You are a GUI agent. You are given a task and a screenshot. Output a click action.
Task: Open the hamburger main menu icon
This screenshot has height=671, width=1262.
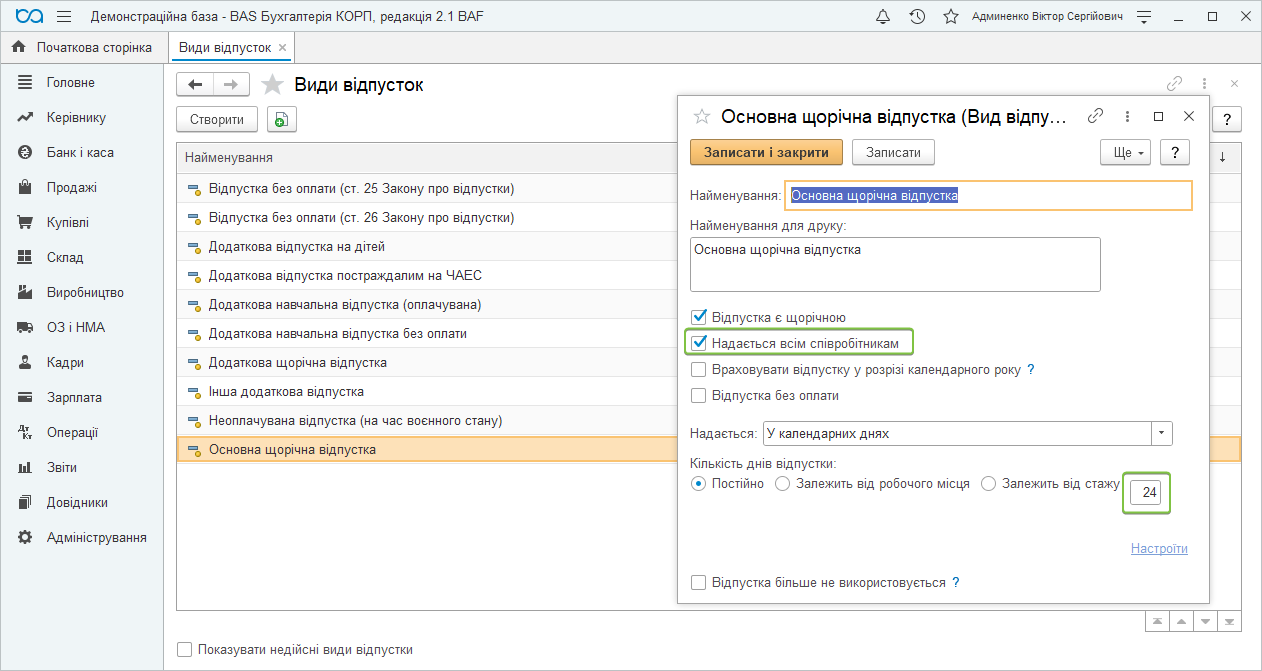point(64,17)
